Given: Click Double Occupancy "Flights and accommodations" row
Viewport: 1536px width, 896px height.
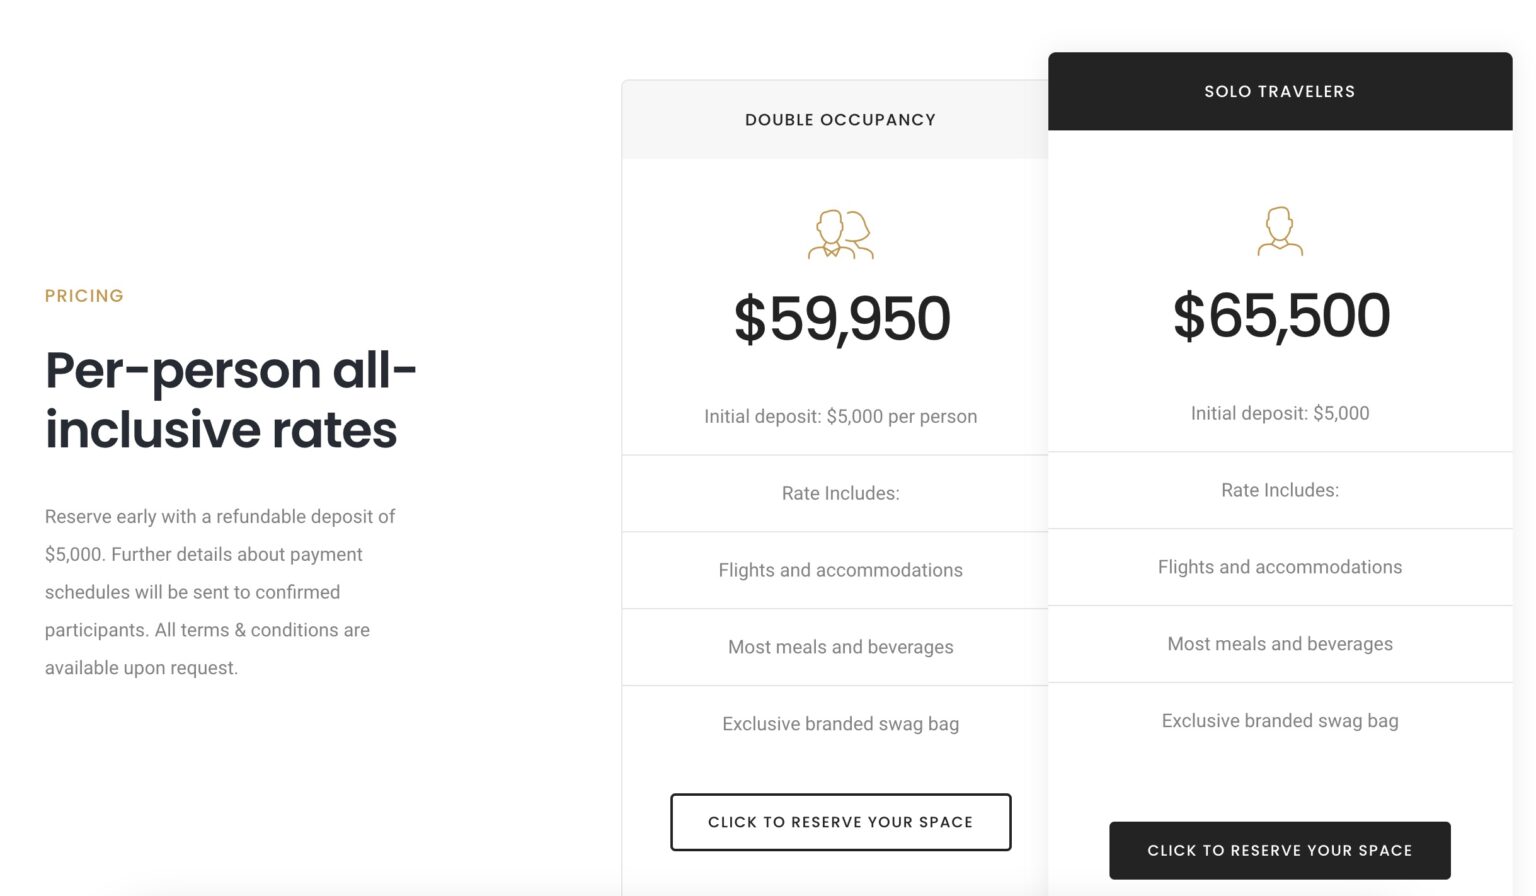Looking at the screenshot, I should (x=840, y=570).
